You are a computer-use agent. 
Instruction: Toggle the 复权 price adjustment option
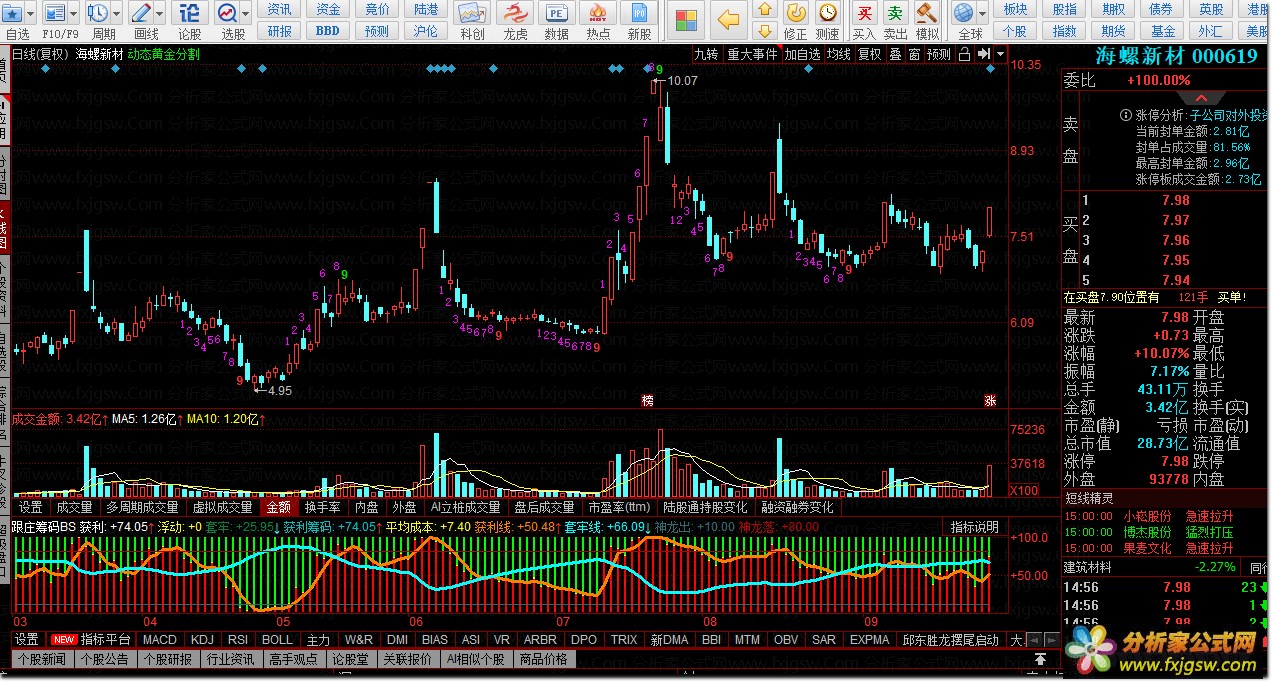pos(870,54)
